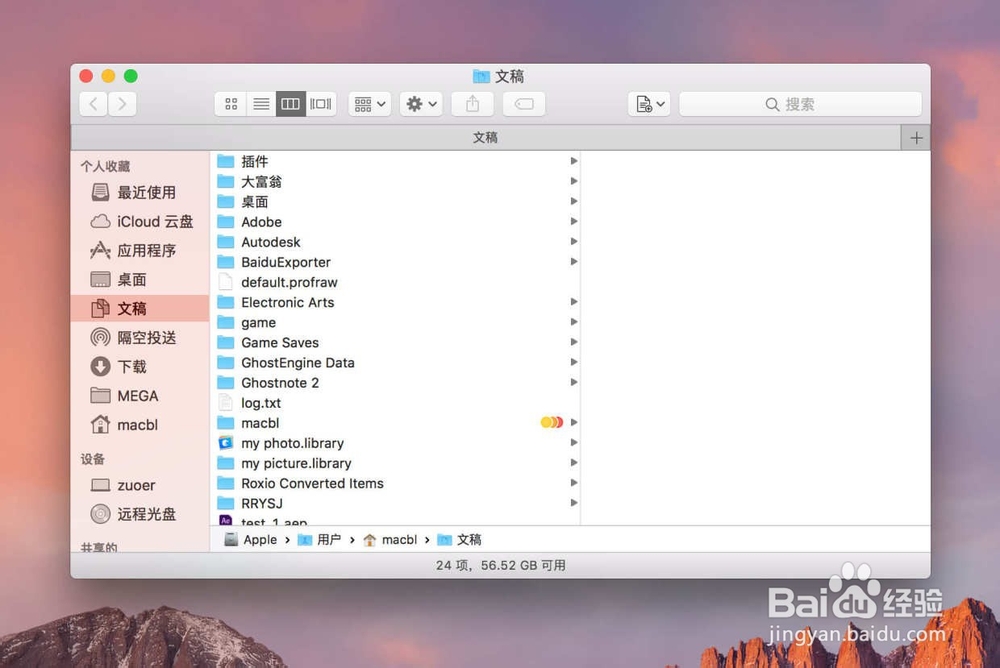Select my photo.library item
1000x668 pixels.
click(x=395, y=443)
